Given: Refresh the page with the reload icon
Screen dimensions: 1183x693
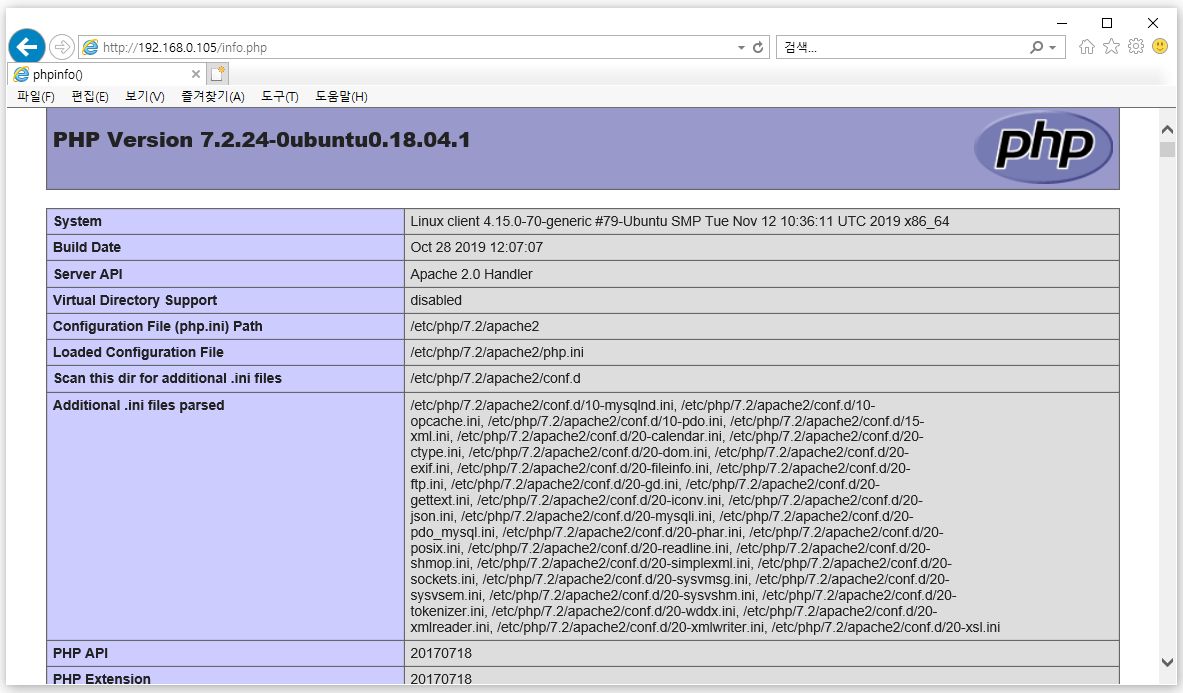Looking at the screenshot, I should point(758,48).
